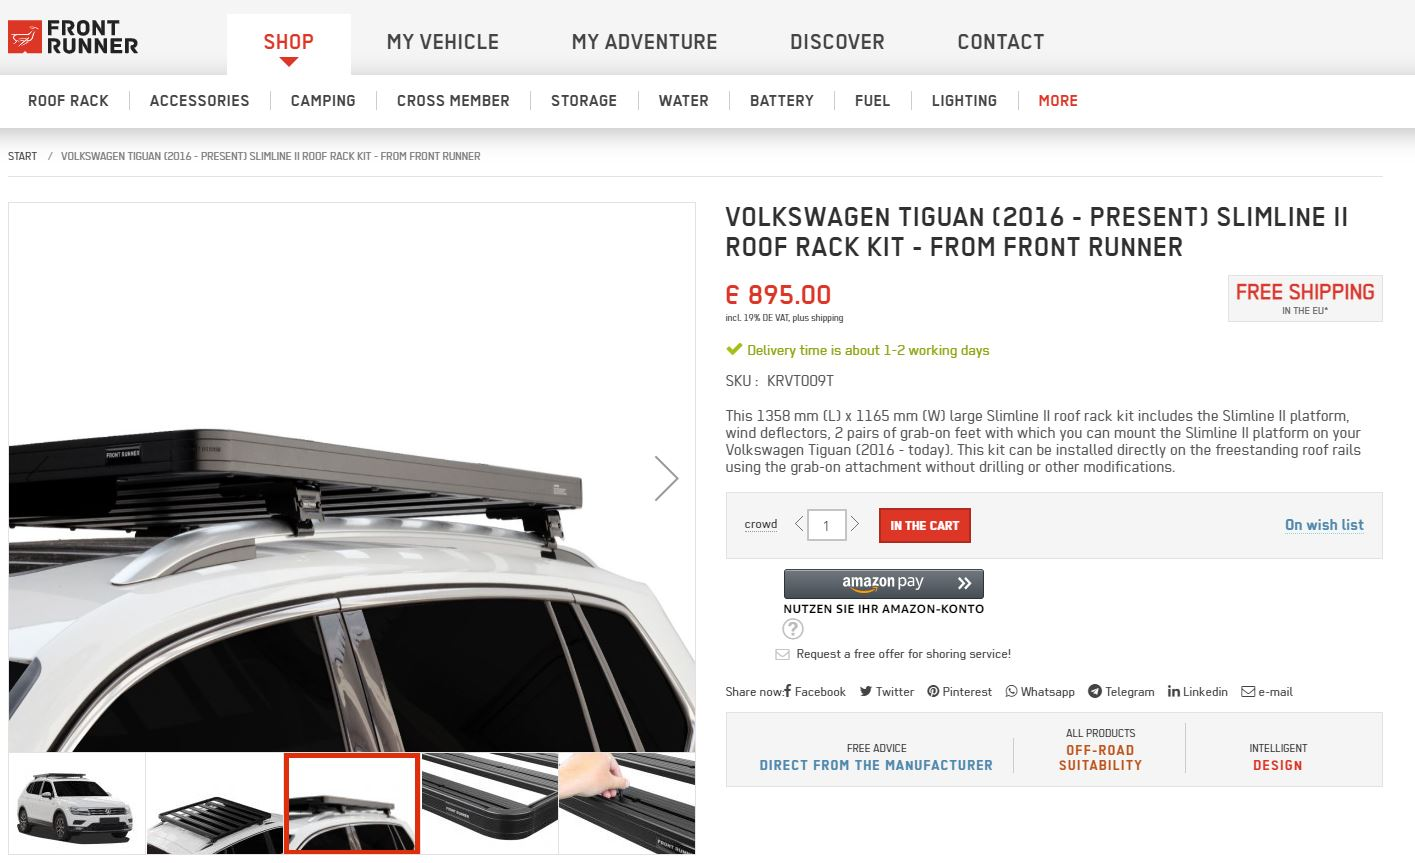The width and height of the screenshot is (1415, 863).
Task: Select ROOF RACK category
Action: tap(68, 100)
